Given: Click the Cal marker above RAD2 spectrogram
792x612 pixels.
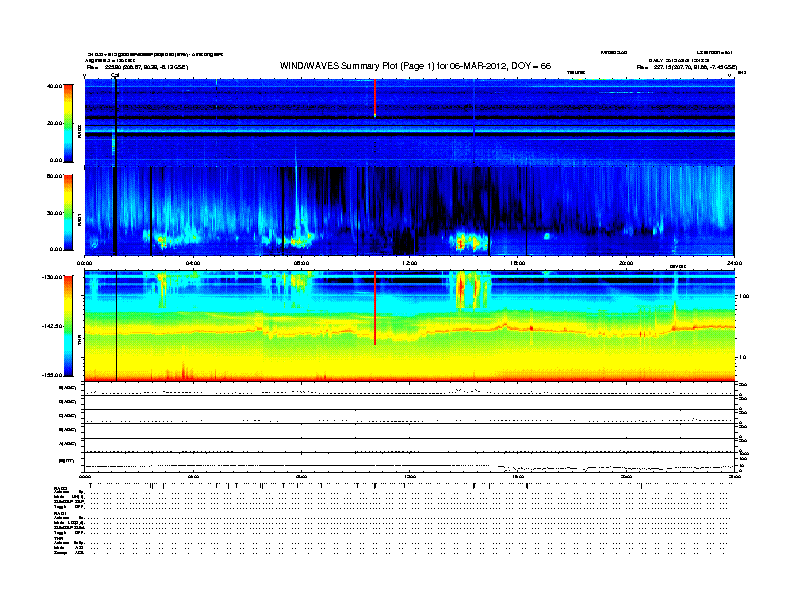Looking at the screenshot, I should pos(115,75).
